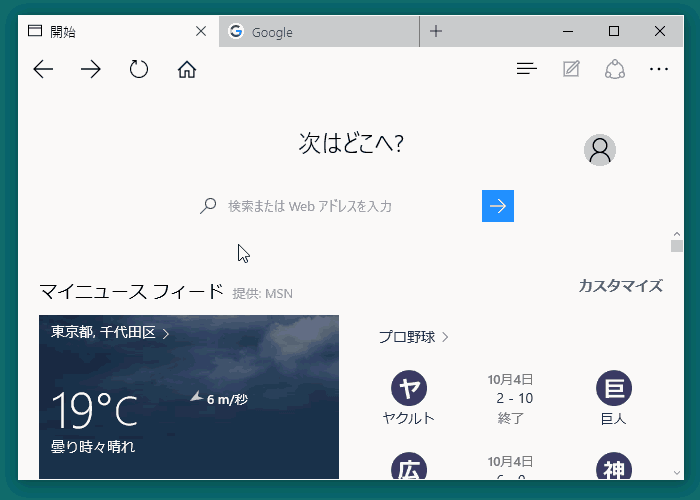Switch to the Google tab
Screen dimensions: 700x500
click(x=319, y=31)
